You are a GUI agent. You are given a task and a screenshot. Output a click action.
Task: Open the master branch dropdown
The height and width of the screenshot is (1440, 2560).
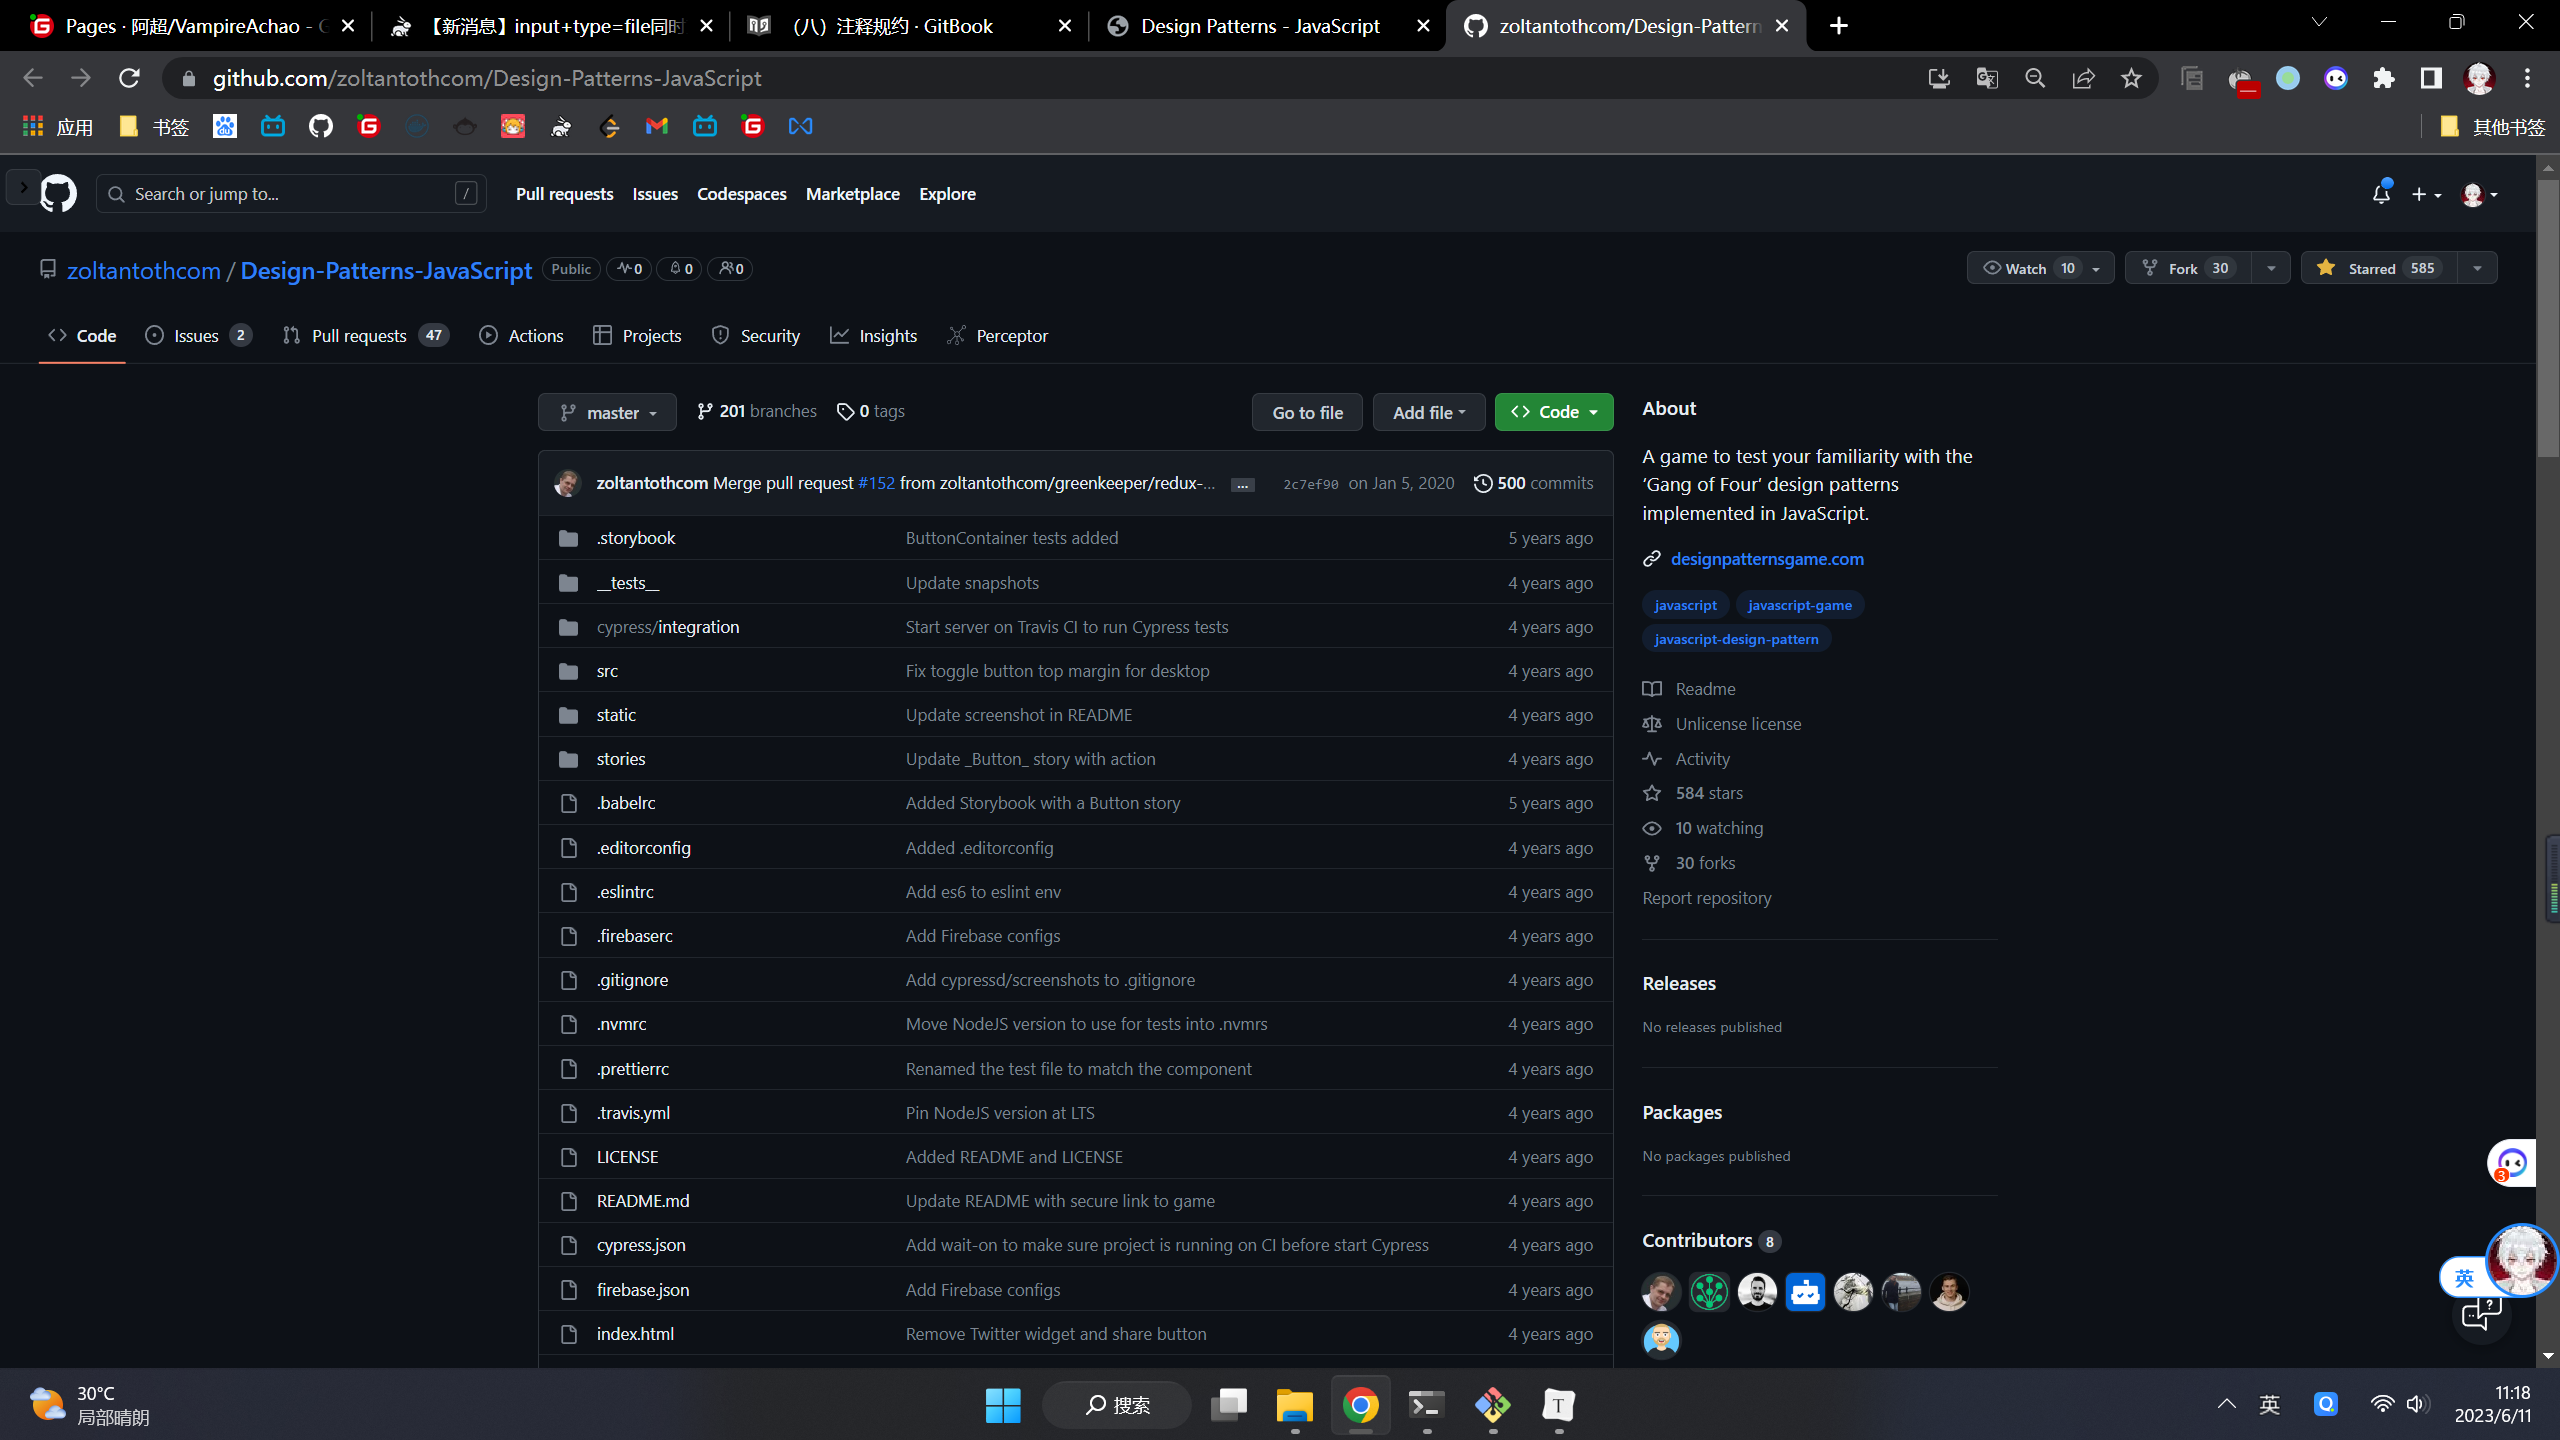(607, 412)
